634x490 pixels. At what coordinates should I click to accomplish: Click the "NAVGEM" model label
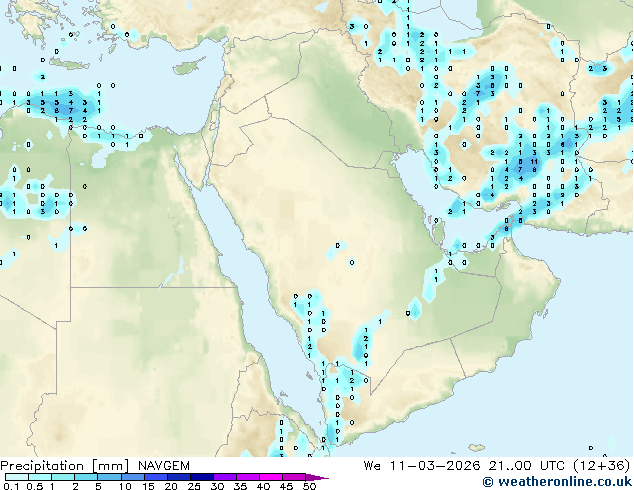coord(164,466)
